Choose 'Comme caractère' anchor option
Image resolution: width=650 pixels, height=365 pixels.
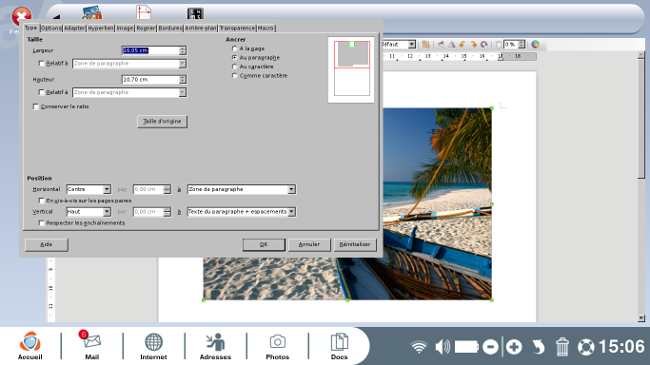point(235,75)
